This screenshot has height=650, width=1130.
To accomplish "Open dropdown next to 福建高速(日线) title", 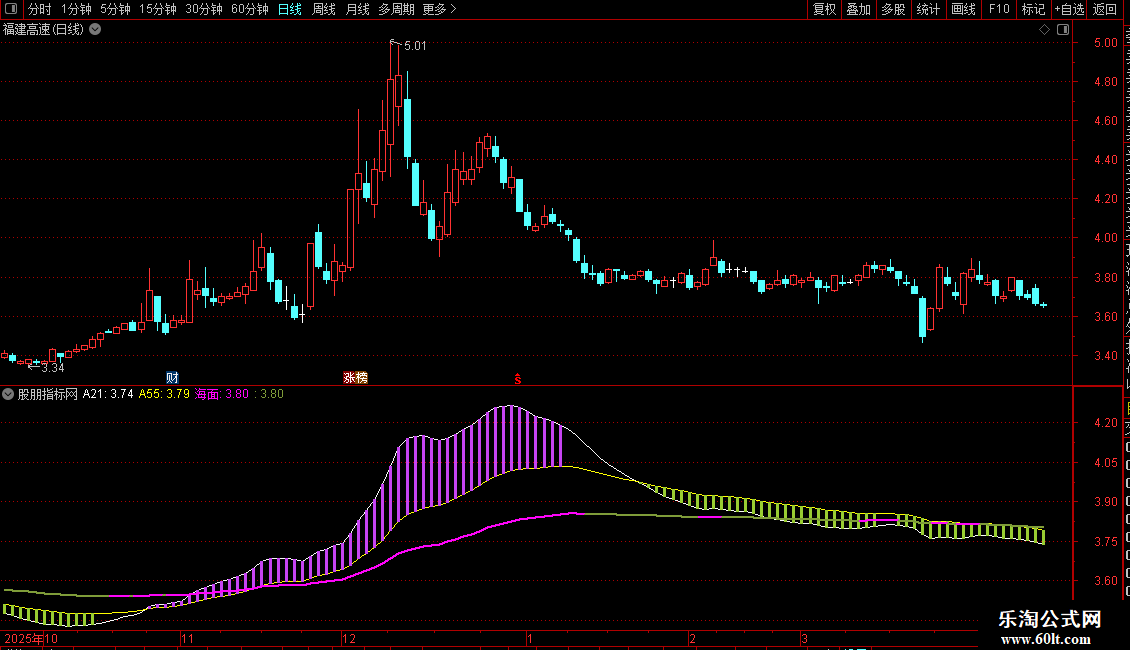I will 95,30.
